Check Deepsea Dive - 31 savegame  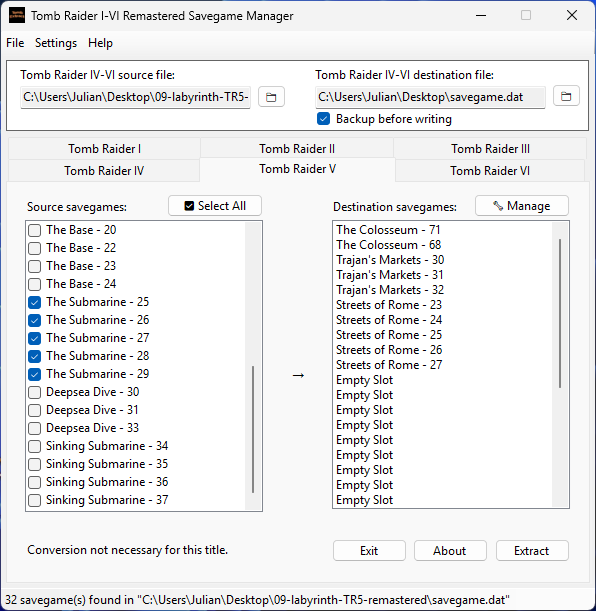pyautogui.click(x=35, y=410)
